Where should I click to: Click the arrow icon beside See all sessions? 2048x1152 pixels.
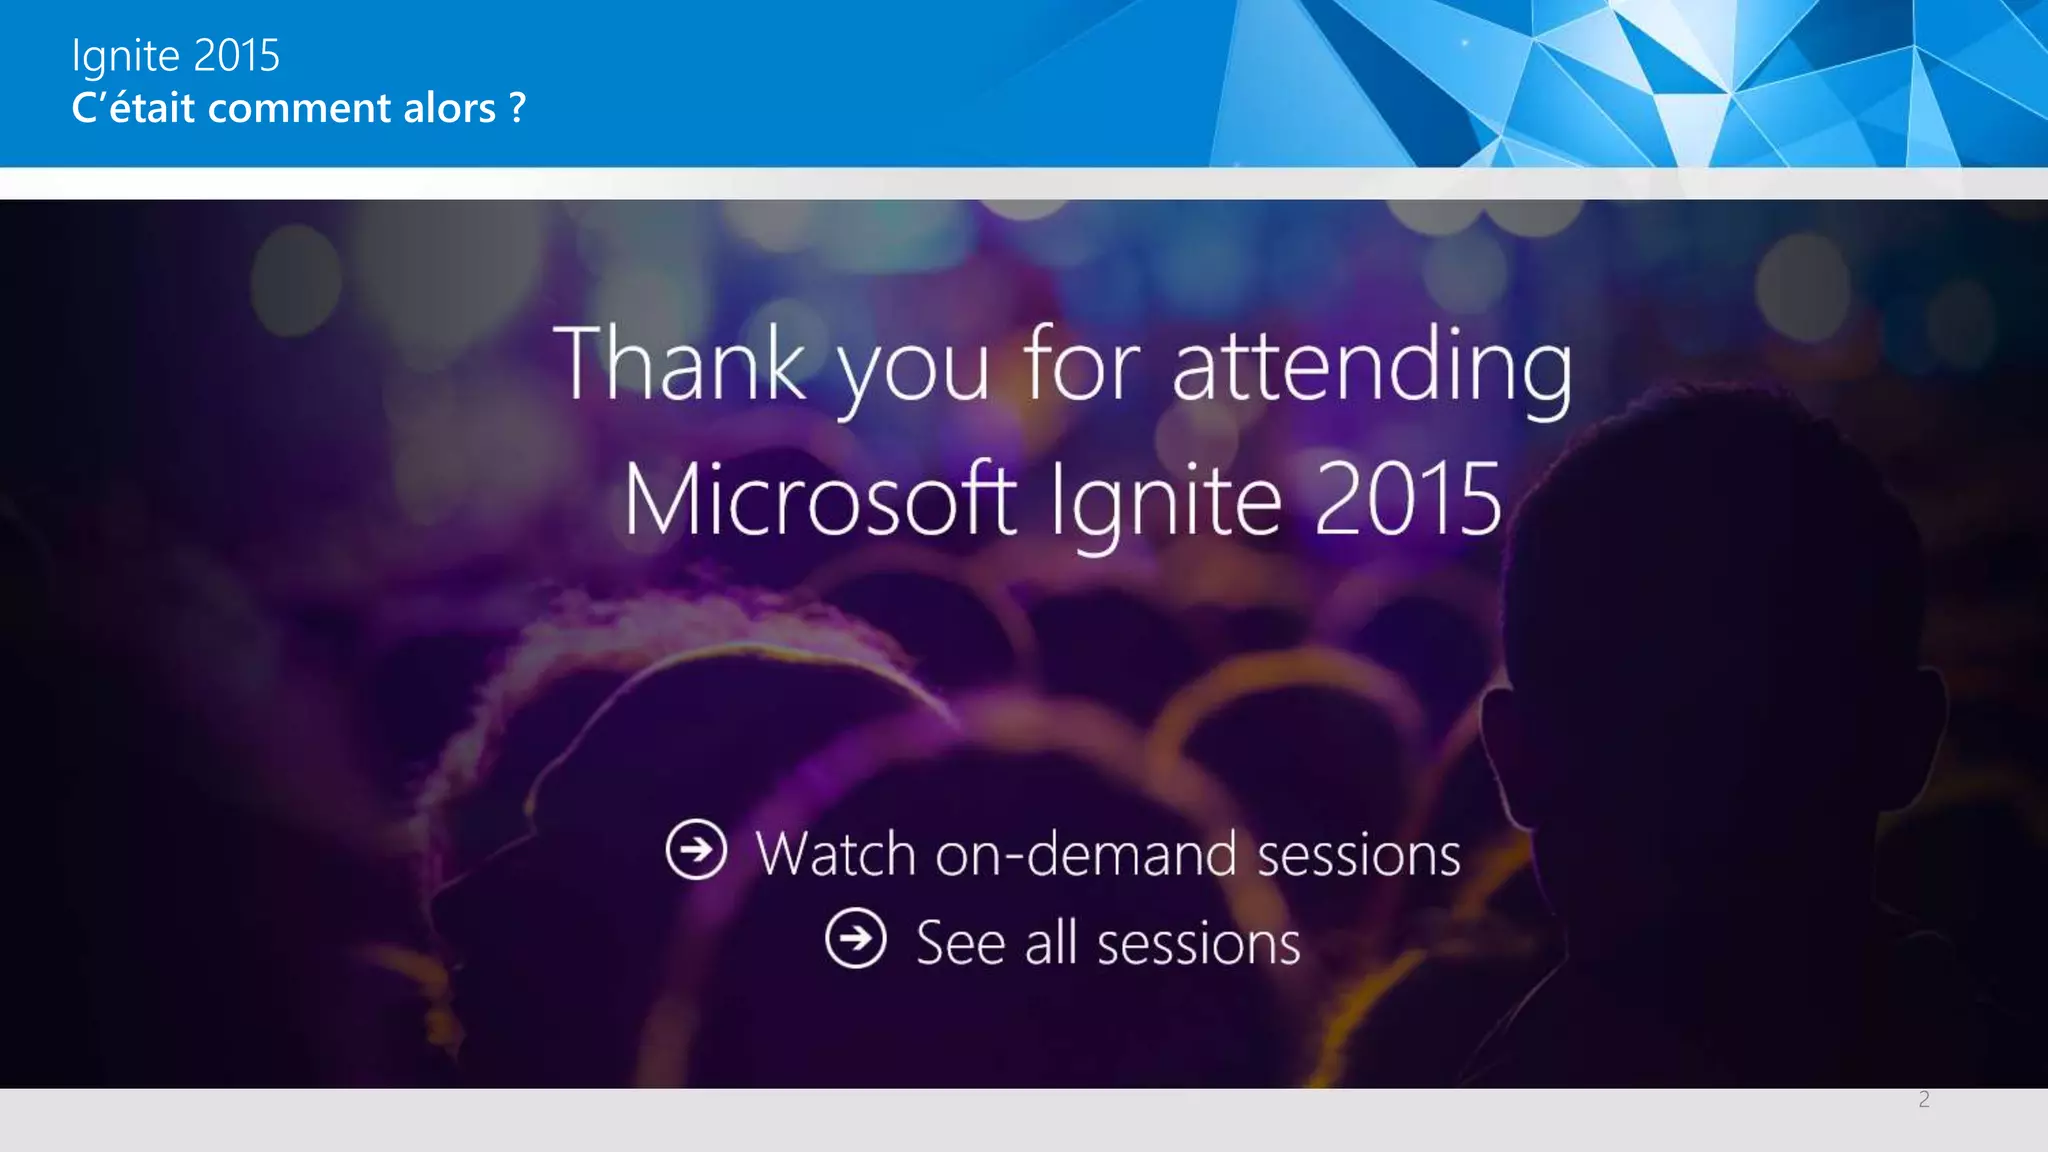(x=856, y=939)
